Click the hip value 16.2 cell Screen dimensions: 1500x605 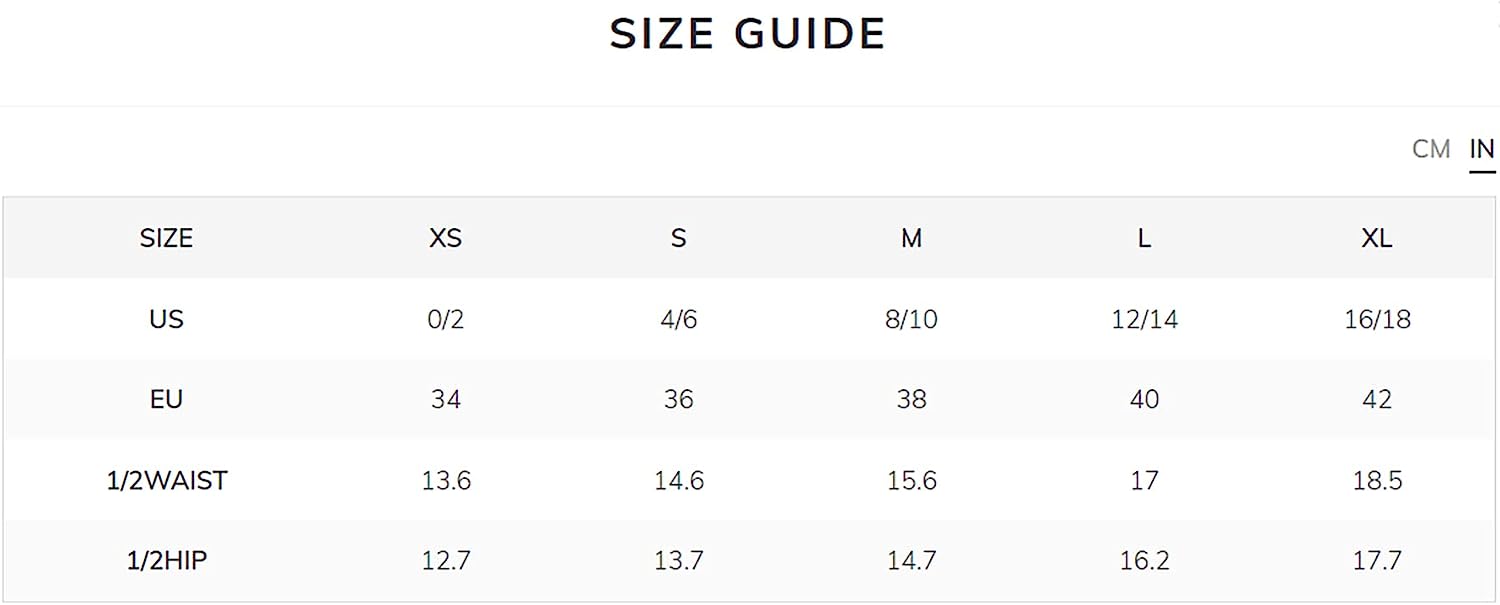pyautogui.click(x=1144, y=561)
